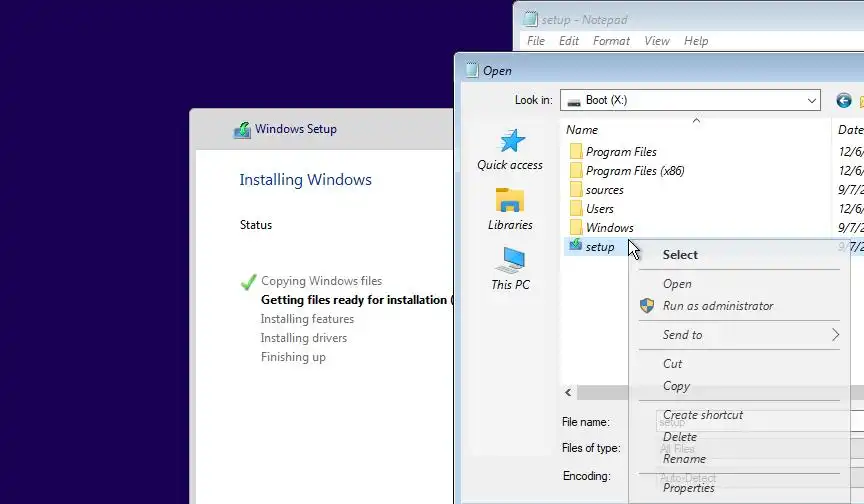Open Notepad Help menu
864x504 pixels.
696,41
